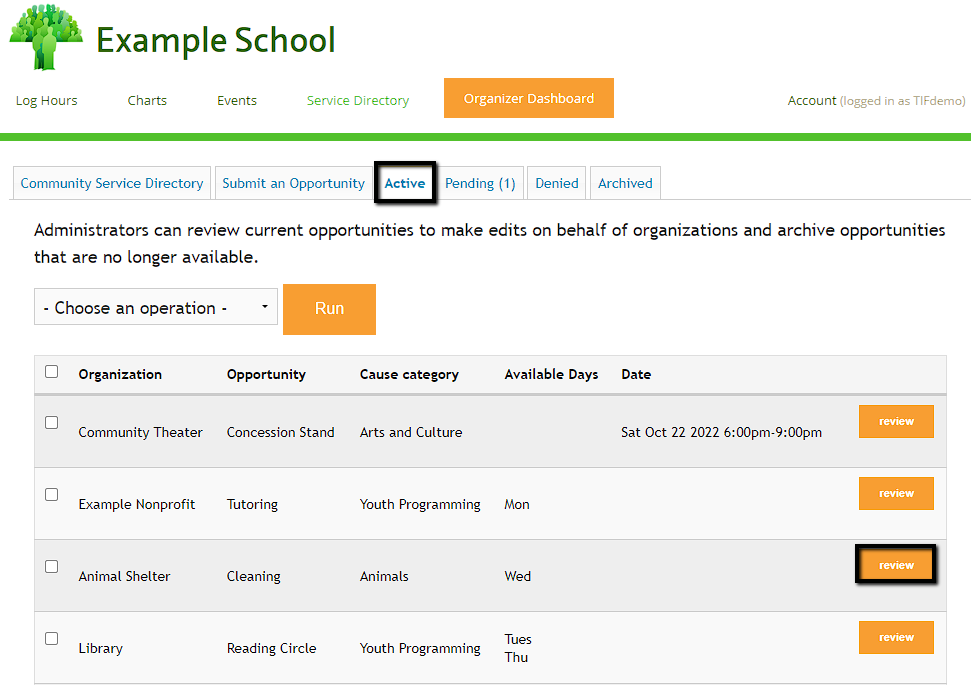
Task: Click the Tues Thu available days cell
Action: click(518, 648)
